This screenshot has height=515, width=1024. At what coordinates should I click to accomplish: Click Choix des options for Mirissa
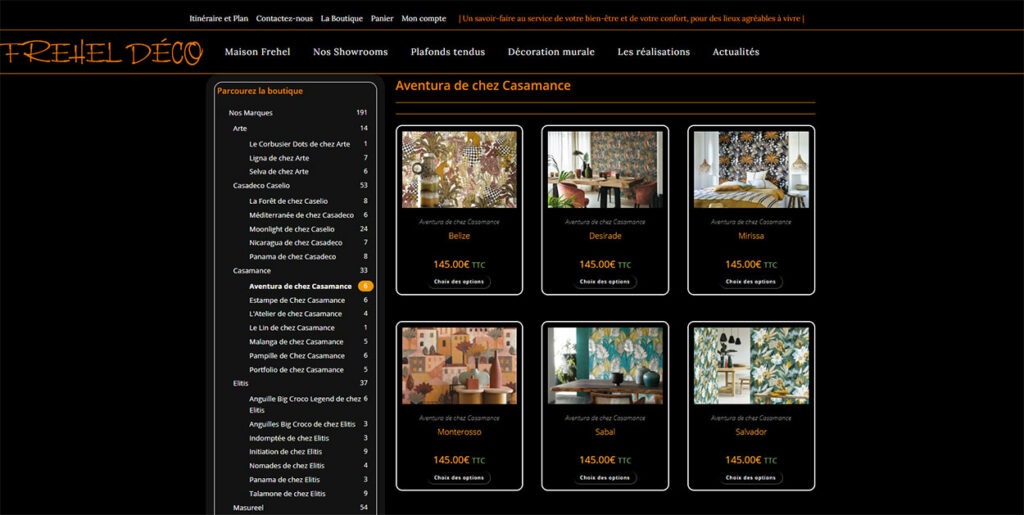point(751,282)
